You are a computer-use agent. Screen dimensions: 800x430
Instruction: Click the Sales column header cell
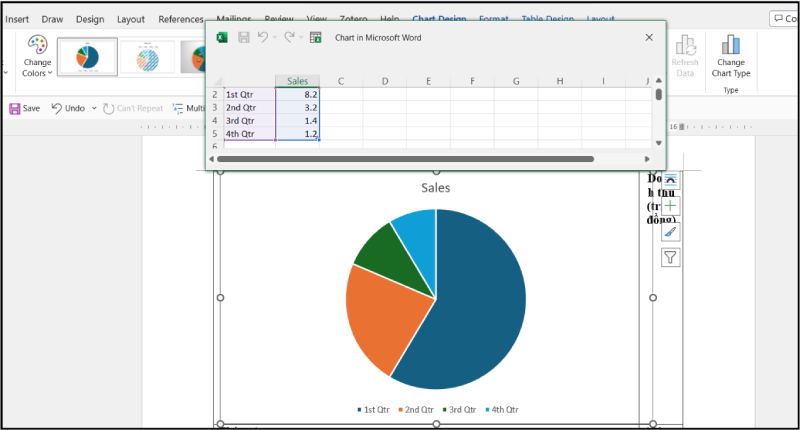(297, 81)
